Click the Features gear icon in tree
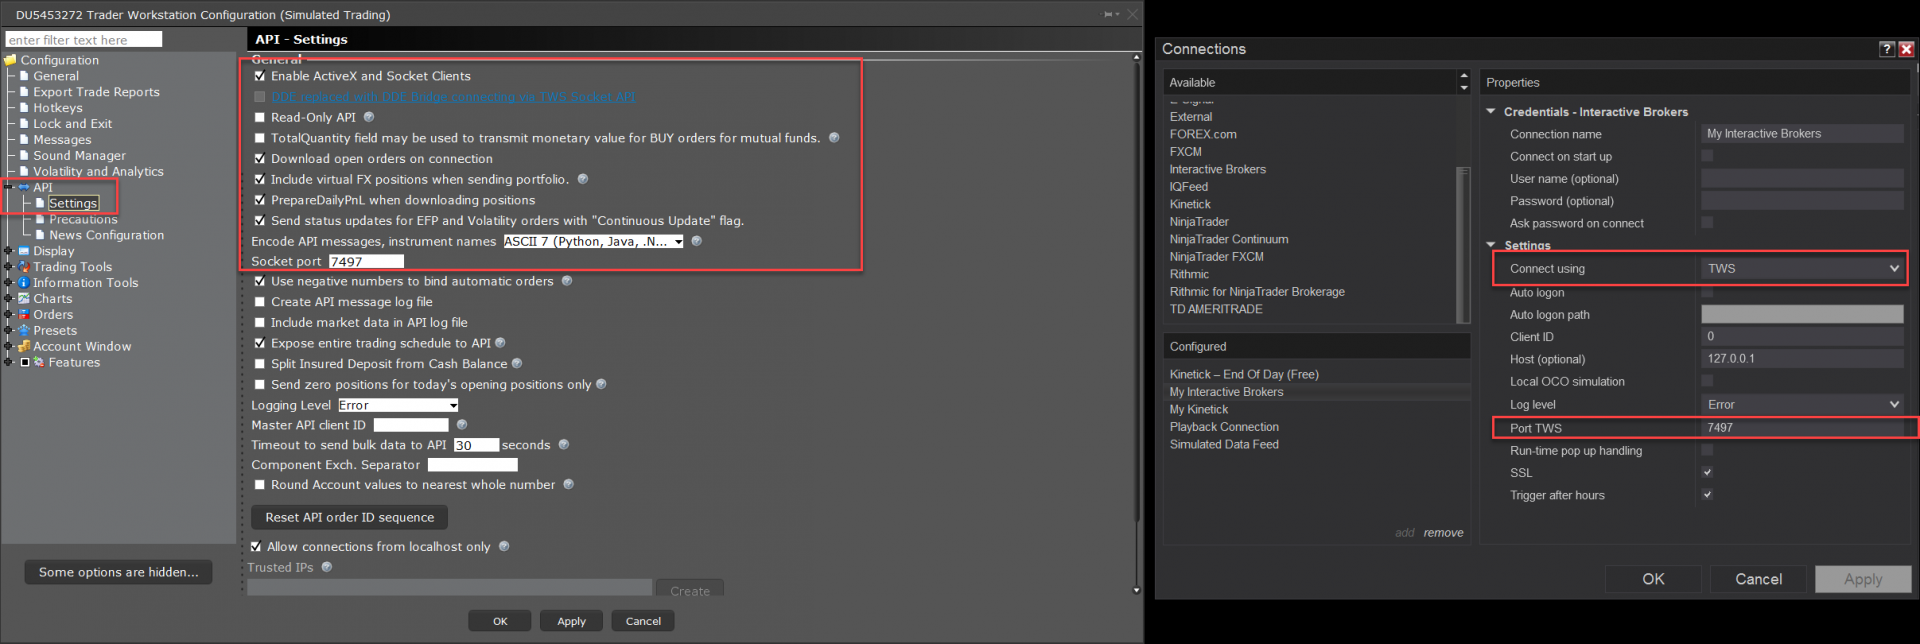 pos(39,362)
